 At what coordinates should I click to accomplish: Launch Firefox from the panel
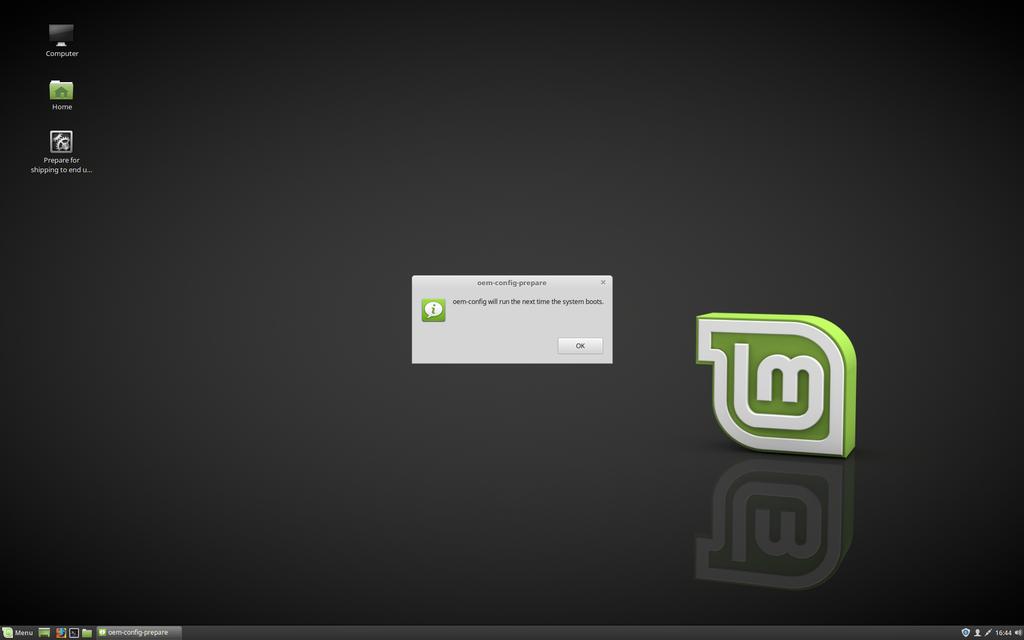pos(61,633)
